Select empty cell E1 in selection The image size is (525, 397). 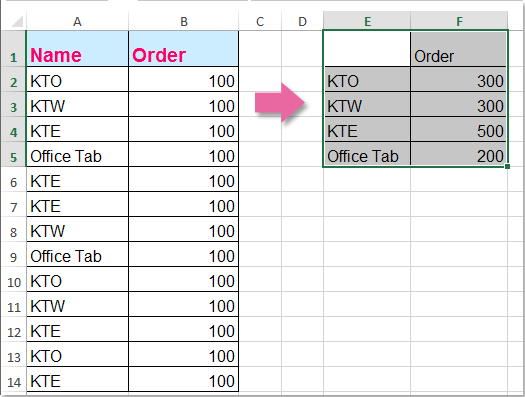click(x=367, y=49)
